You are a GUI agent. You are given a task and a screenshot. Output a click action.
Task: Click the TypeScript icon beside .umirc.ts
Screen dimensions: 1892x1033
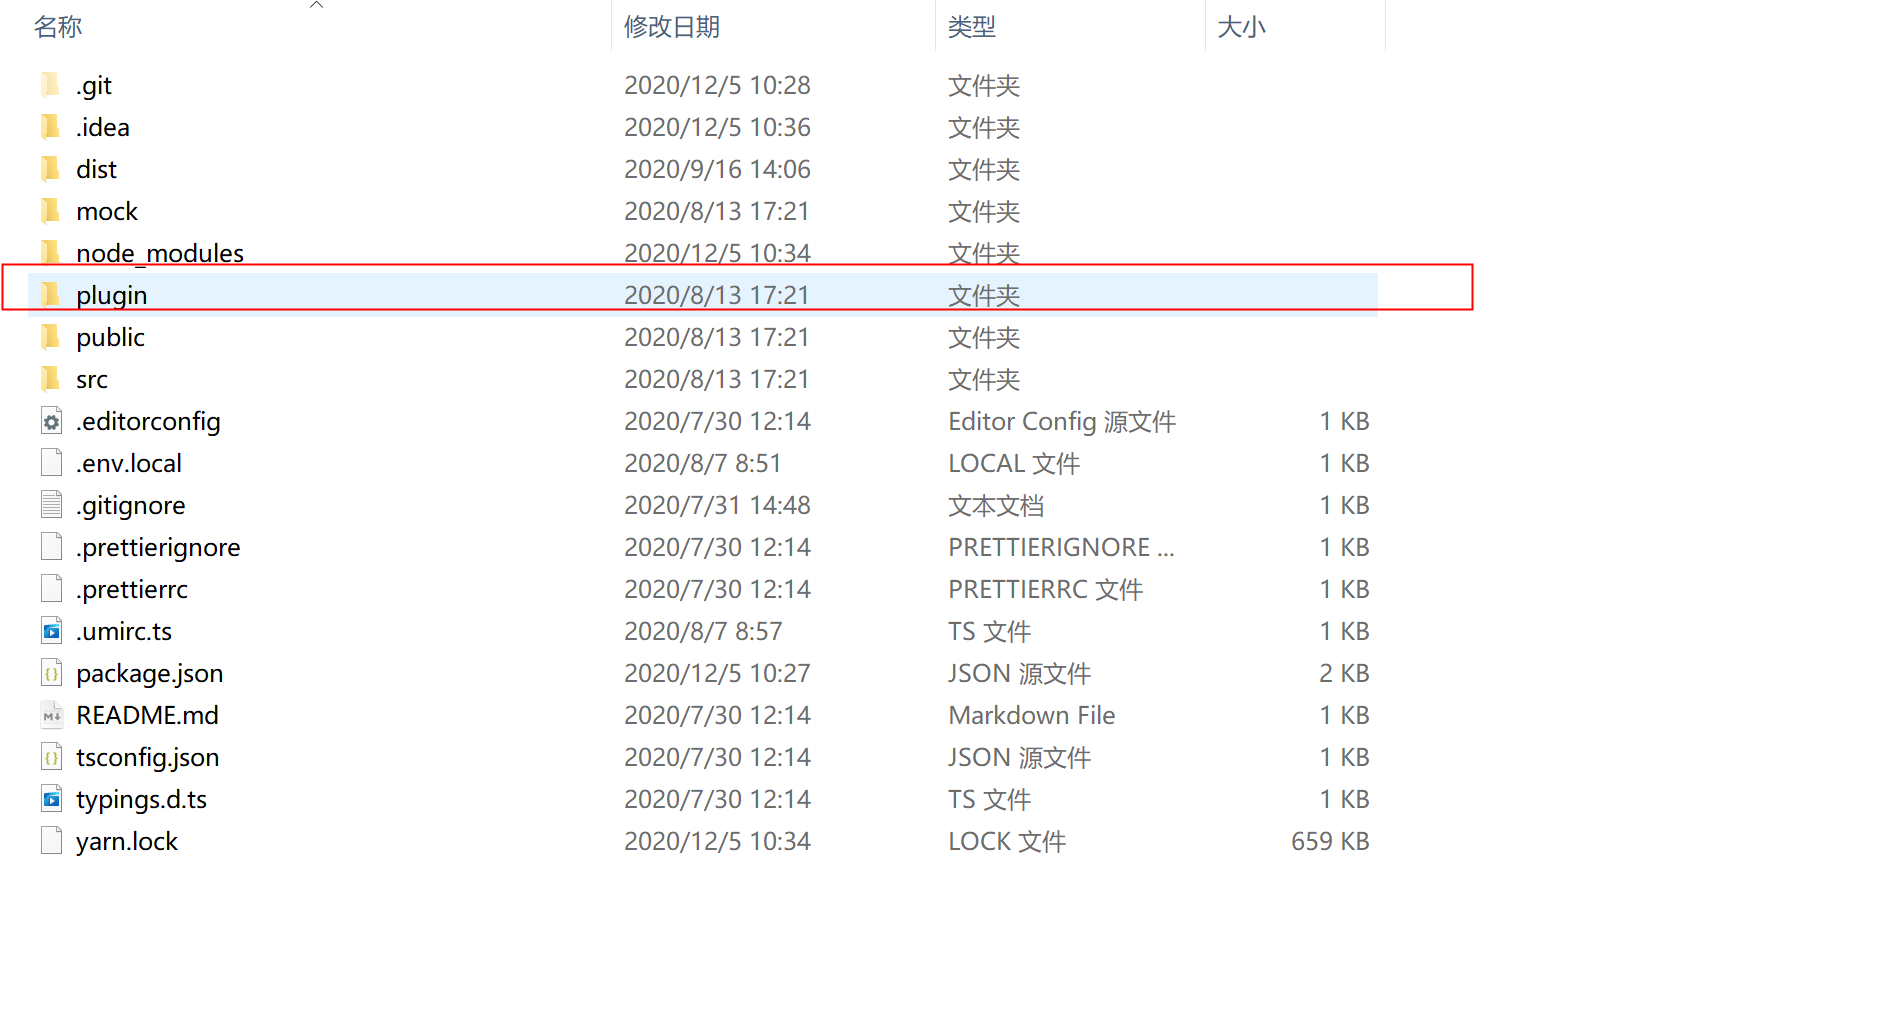pos(51,630)
